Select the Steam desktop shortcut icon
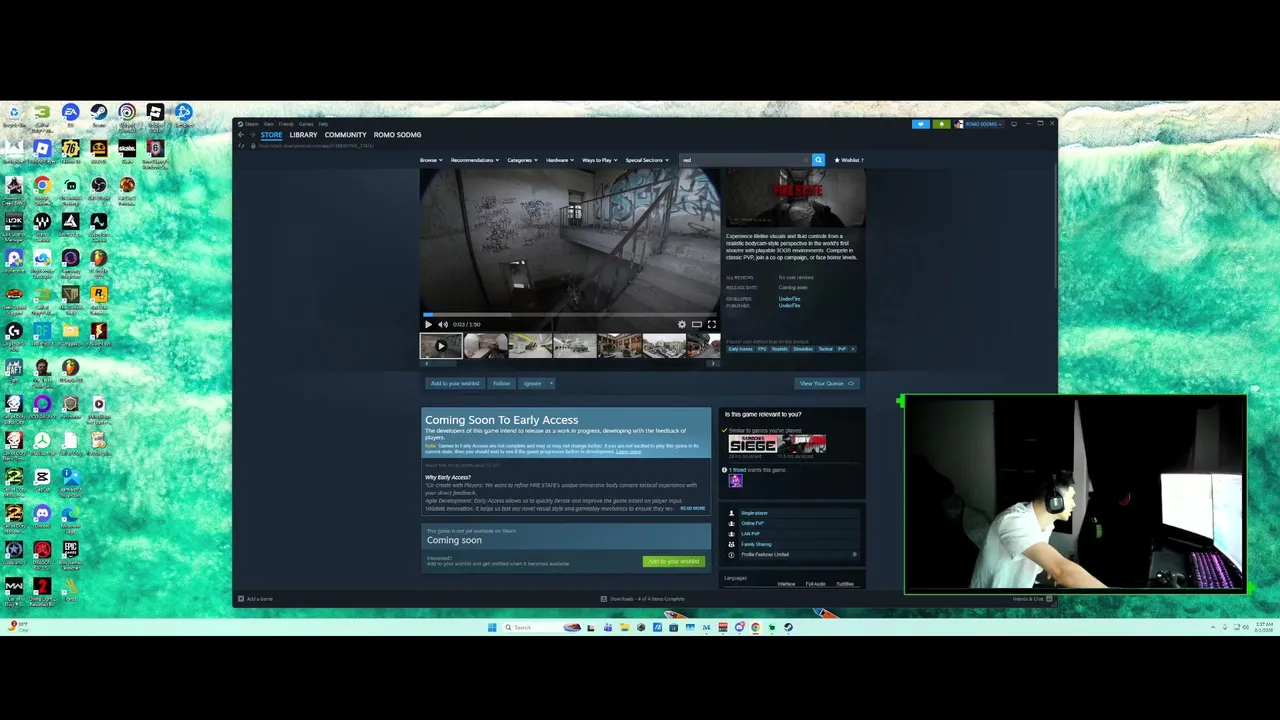This screenshot has width=1280, height=720. [x=98, y=116]
